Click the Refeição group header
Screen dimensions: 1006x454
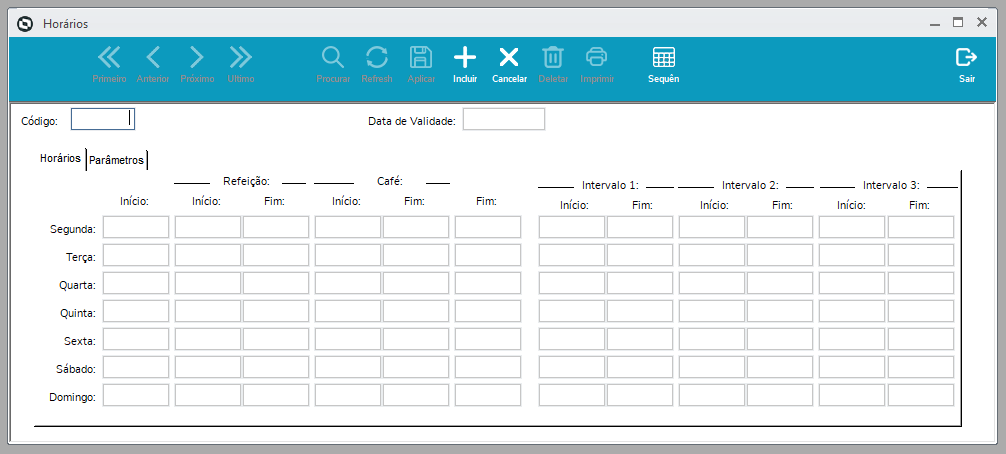pos(246,181)
